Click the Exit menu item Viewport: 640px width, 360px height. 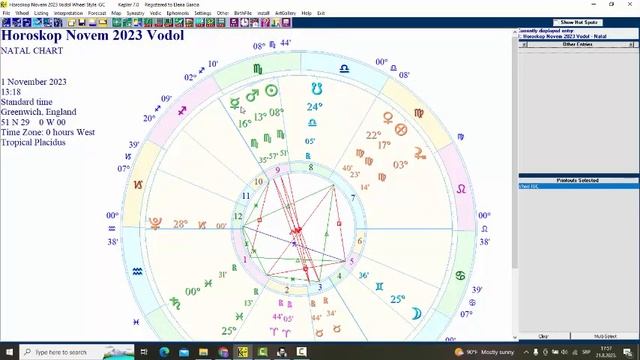pyautogui.click(x=321, y=13)
